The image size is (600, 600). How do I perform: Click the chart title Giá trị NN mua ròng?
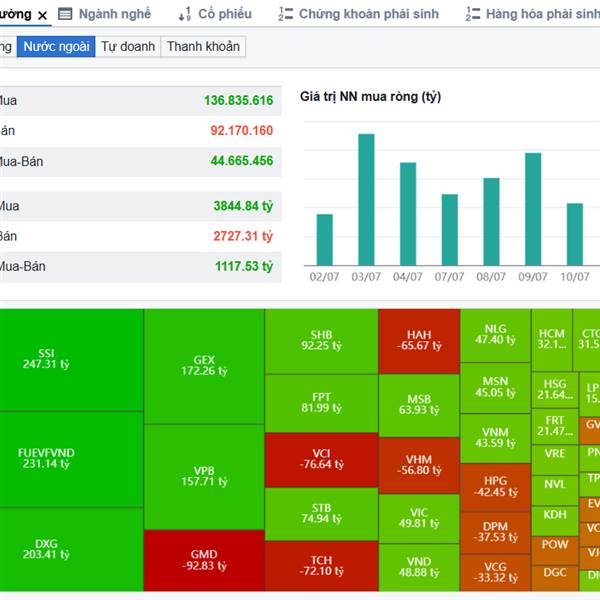click(x=370, y=97)
